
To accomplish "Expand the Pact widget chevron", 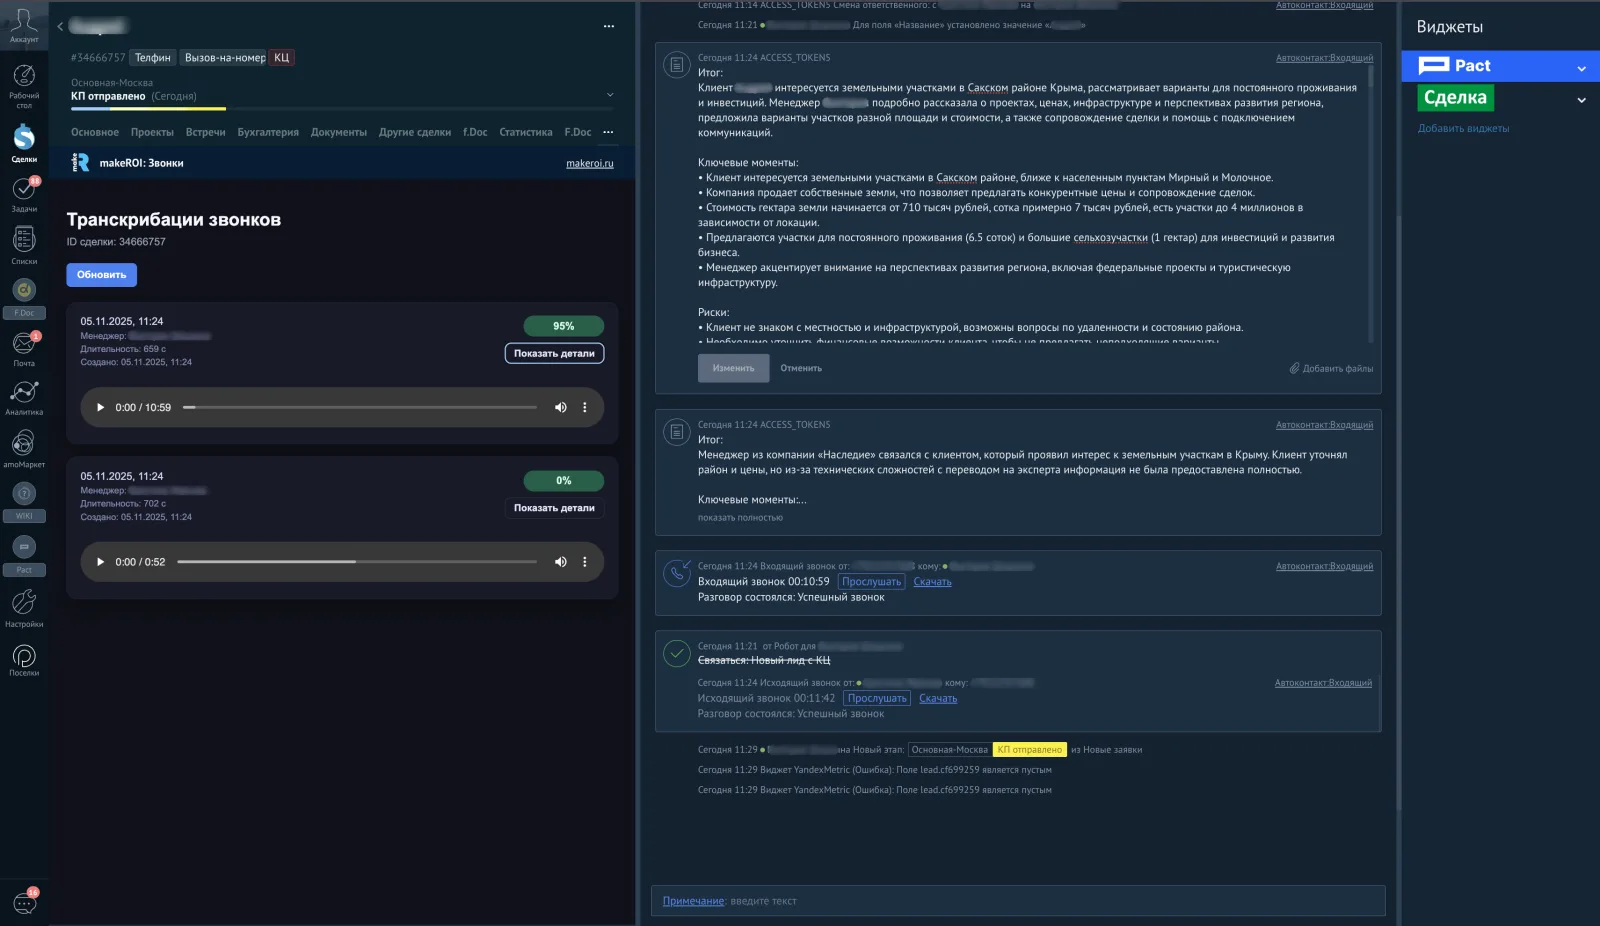I will (x=1582, y=69).
